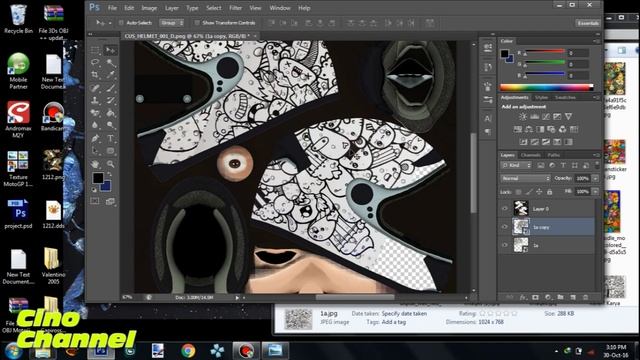Screen dimensions: 640x360
Task: Select the Magic Wand tool
Action: [x=110, y=62]
